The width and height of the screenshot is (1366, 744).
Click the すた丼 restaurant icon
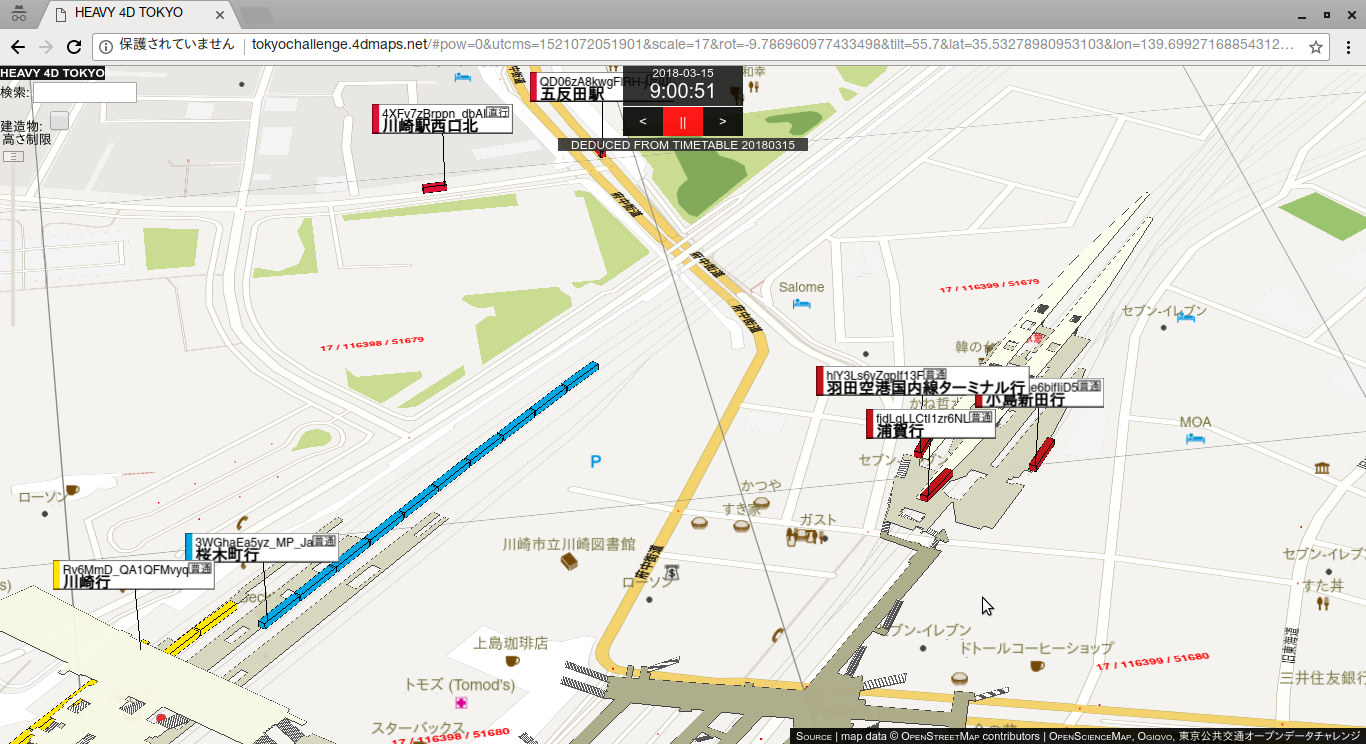(1323, 603)
